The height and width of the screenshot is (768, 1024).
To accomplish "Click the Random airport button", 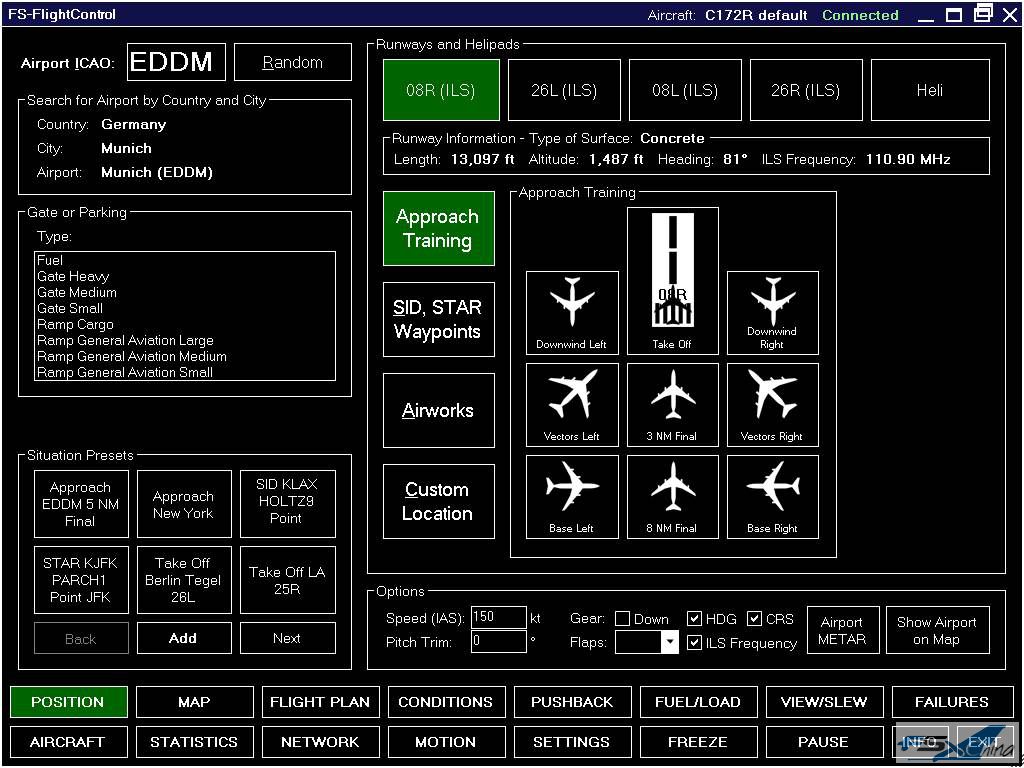I will (x=293, y=63).
